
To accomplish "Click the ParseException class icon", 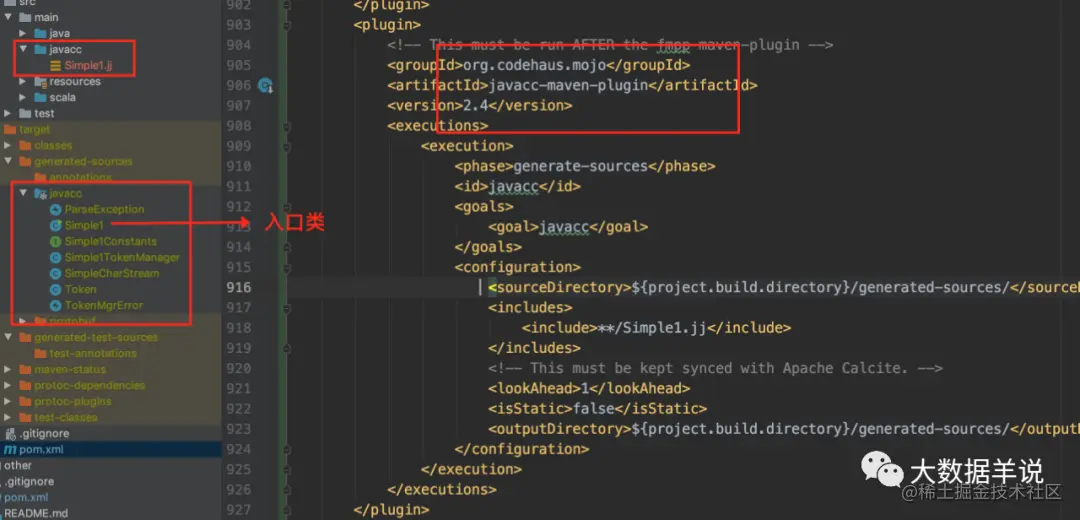I will (x=56, y=209).
